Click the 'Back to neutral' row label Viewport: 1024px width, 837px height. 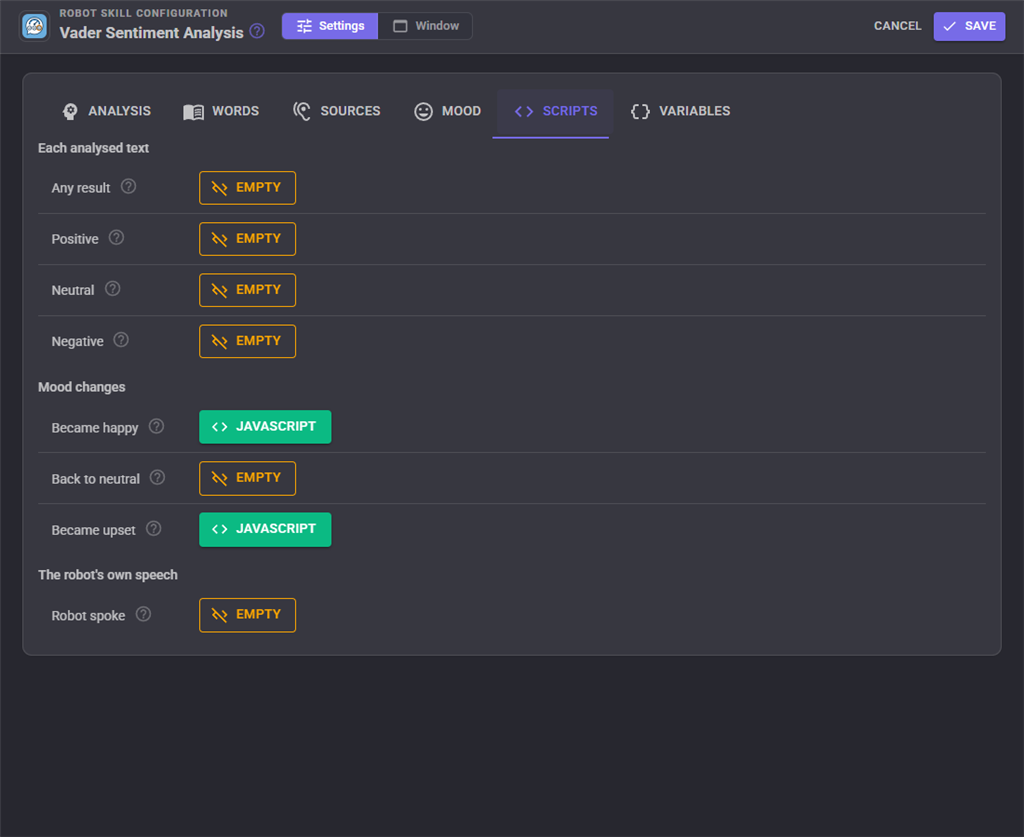coord(95,479)
